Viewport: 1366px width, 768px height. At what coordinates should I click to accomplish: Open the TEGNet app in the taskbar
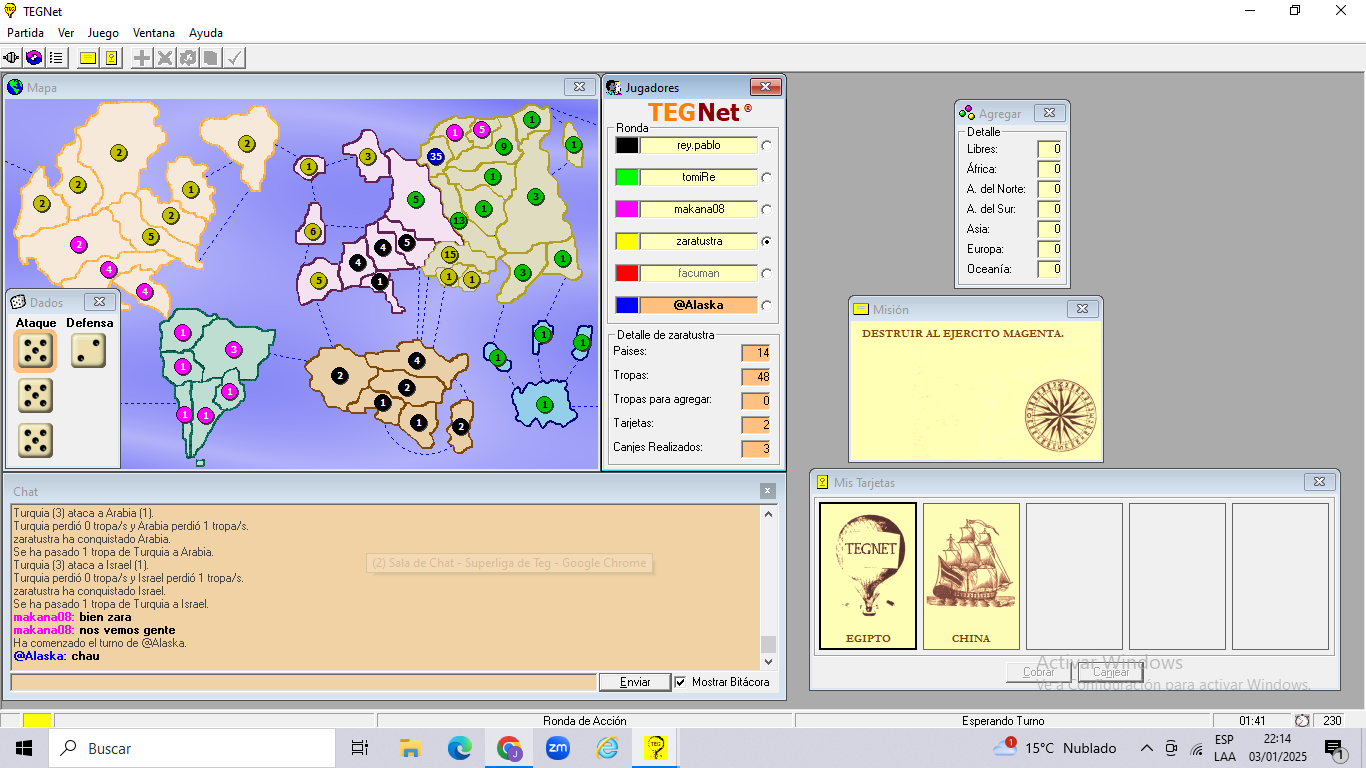656,748
